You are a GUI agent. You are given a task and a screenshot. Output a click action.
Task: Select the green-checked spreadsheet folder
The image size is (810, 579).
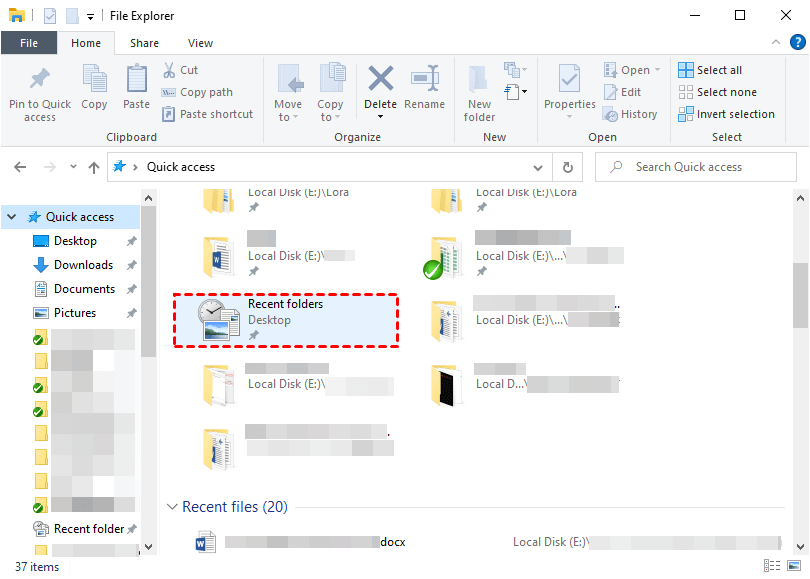tap(443, 257)
